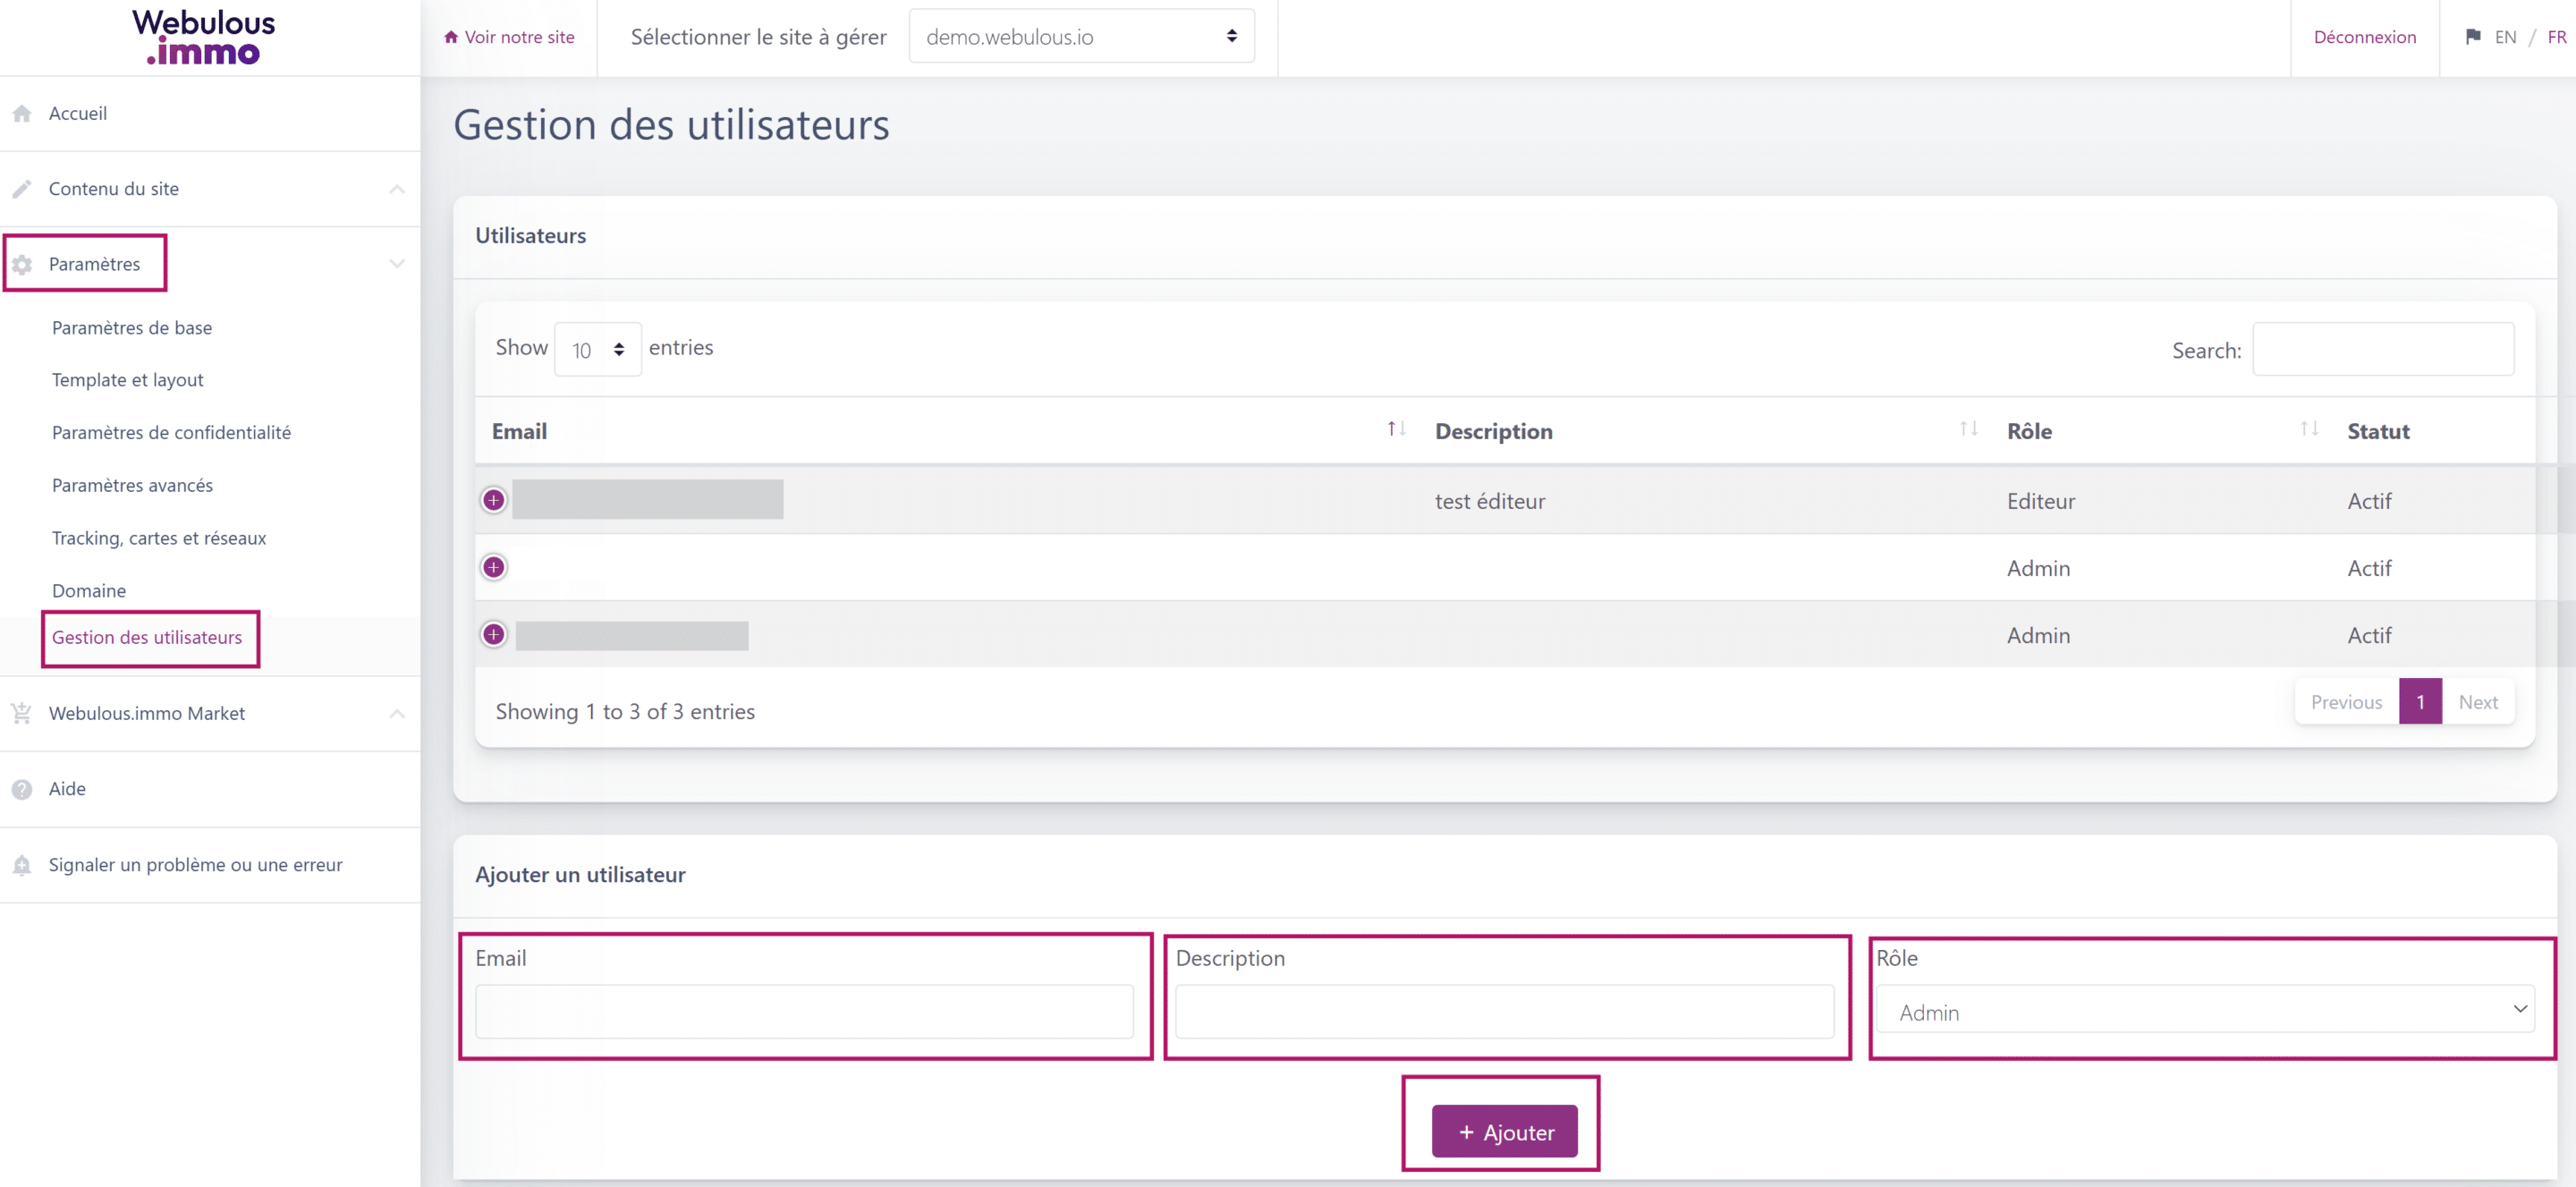The height and width of the screenshot is (1187, 2576).
Task: Open the Aide menu item
Action: click(x=67, y=789)
